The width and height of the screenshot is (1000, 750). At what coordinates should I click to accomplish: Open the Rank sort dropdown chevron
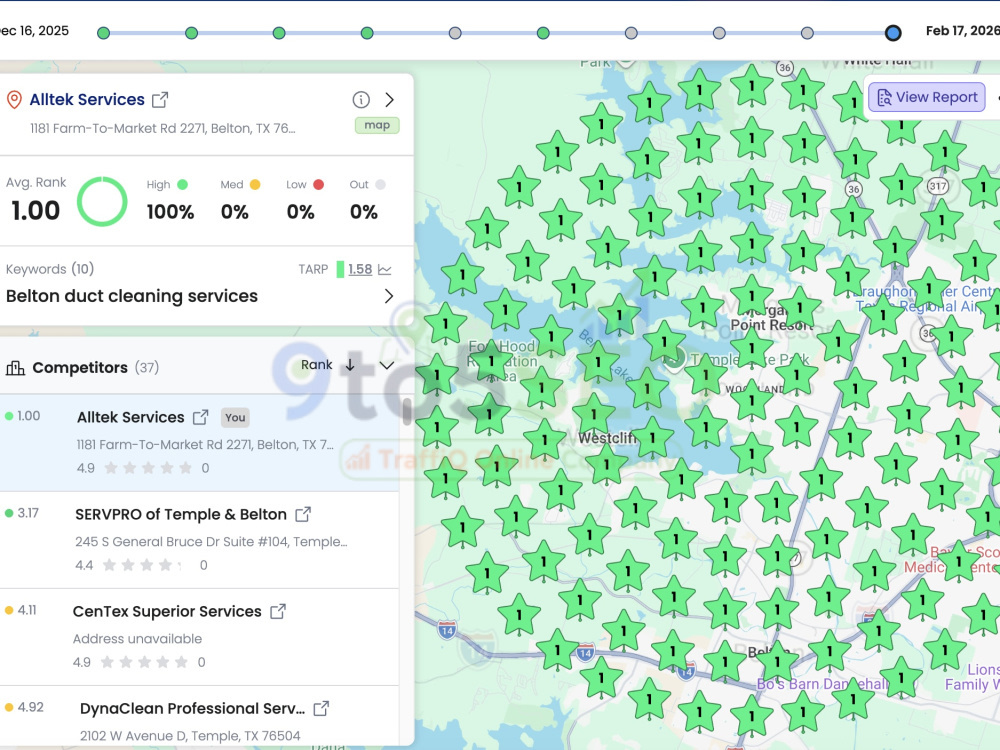click(x=386, y=365)
